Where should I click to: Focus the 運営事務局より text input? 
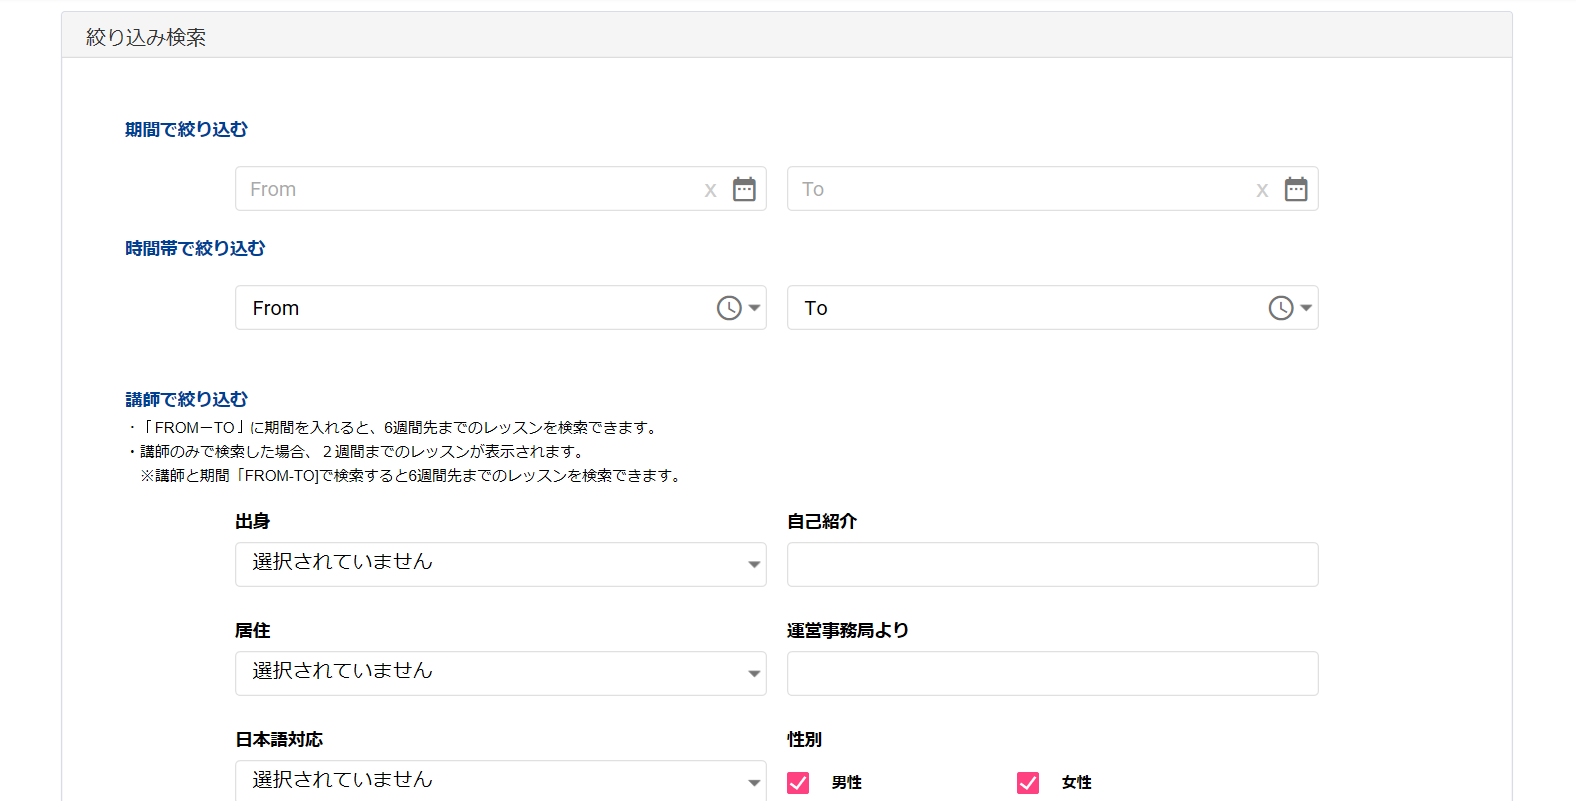pos(1052,673)
